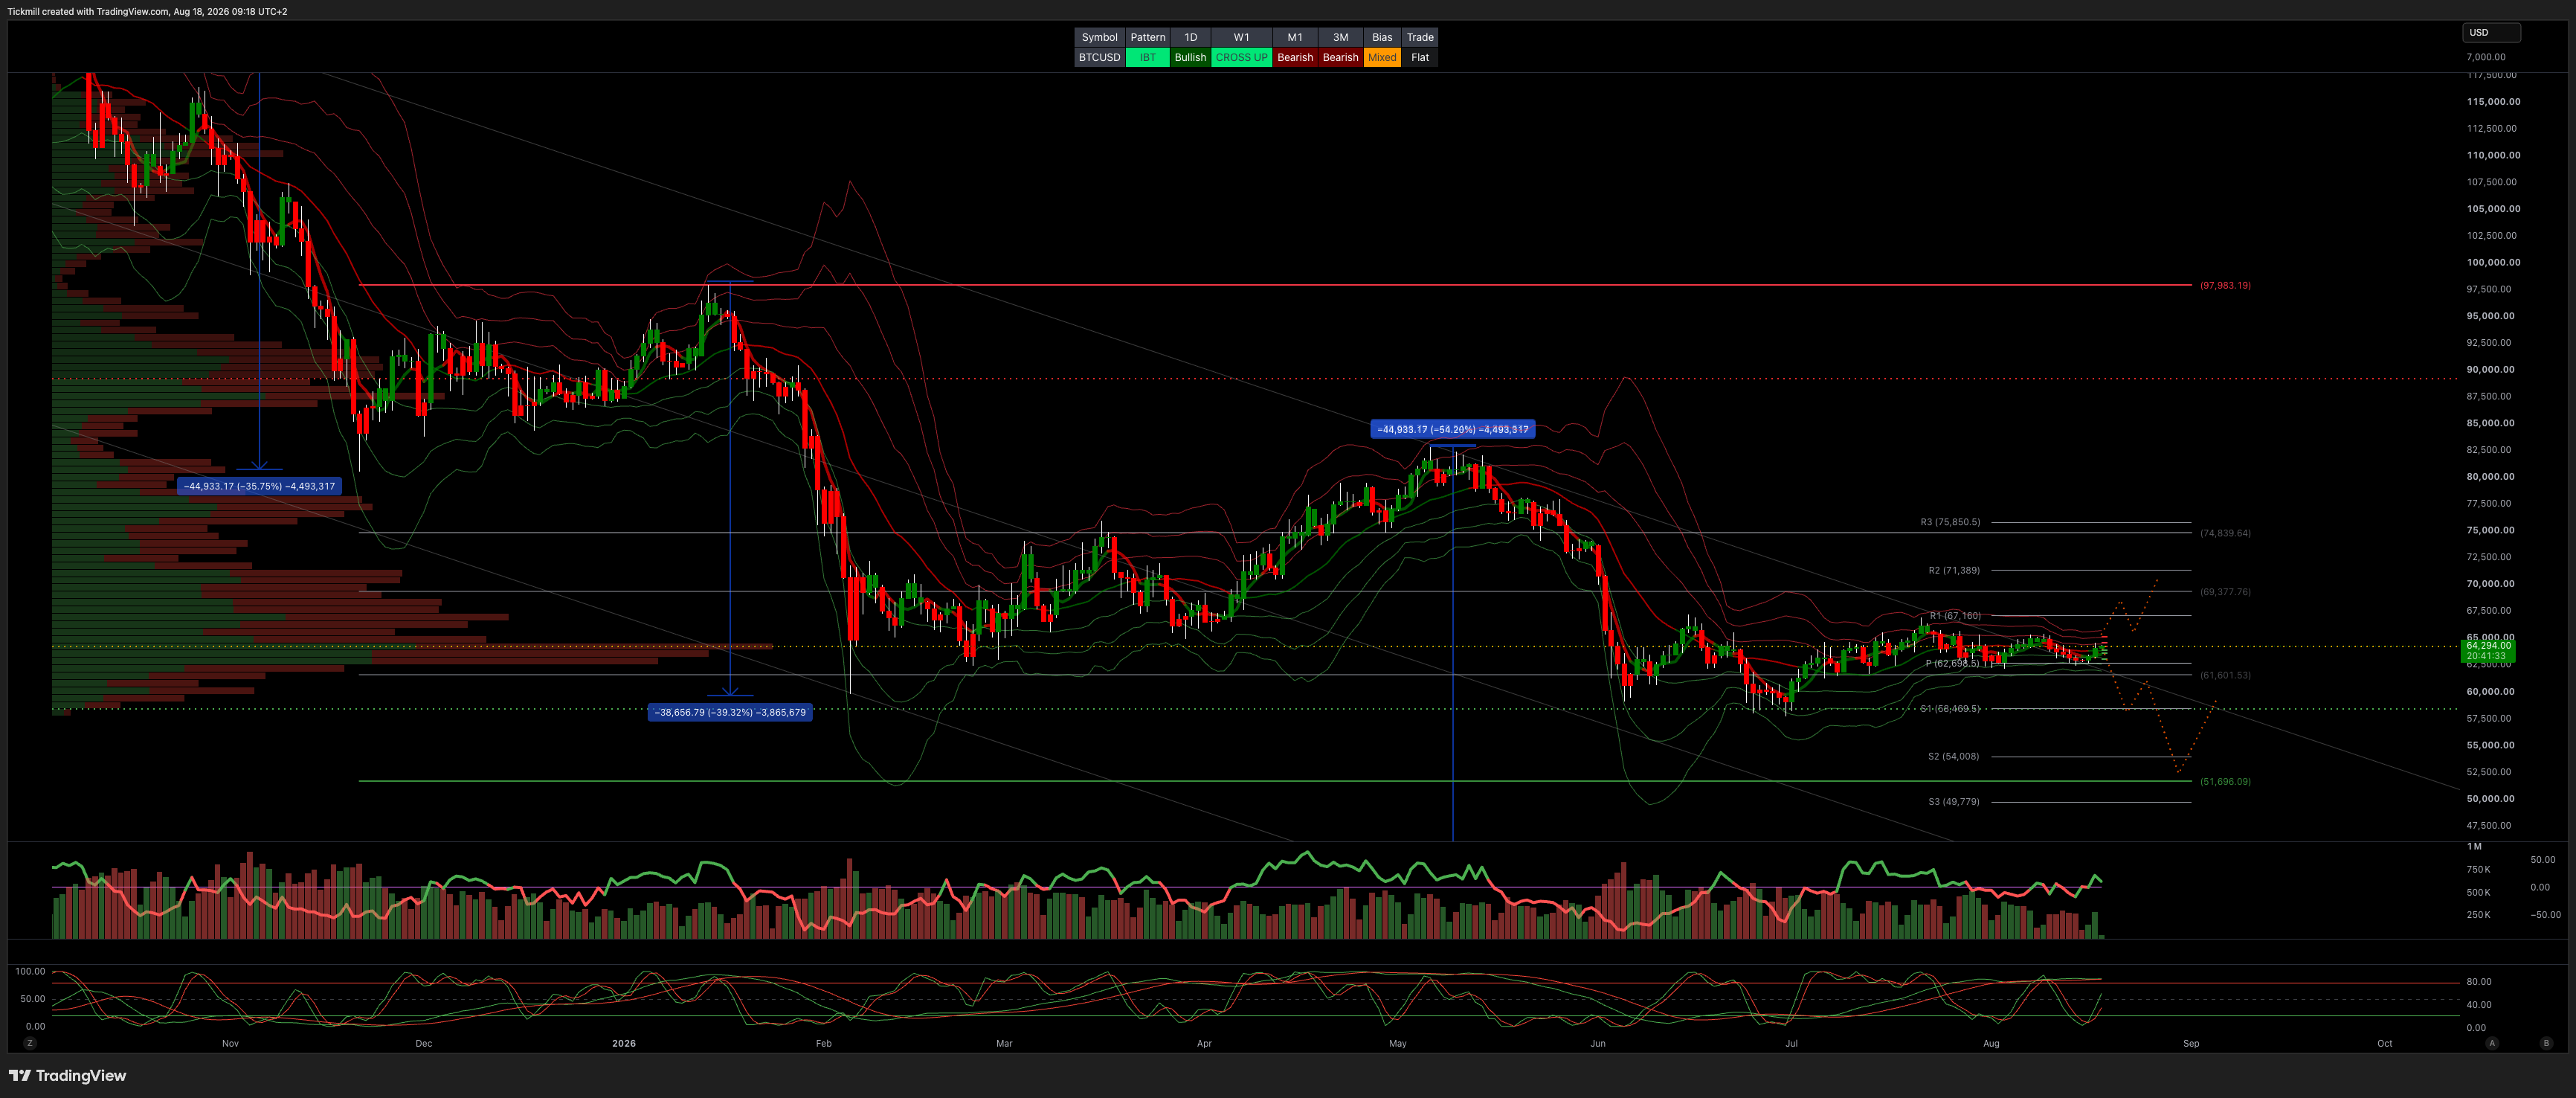
Task: Click the 70,000.00 price scale label
Action: click(2490, 583)
